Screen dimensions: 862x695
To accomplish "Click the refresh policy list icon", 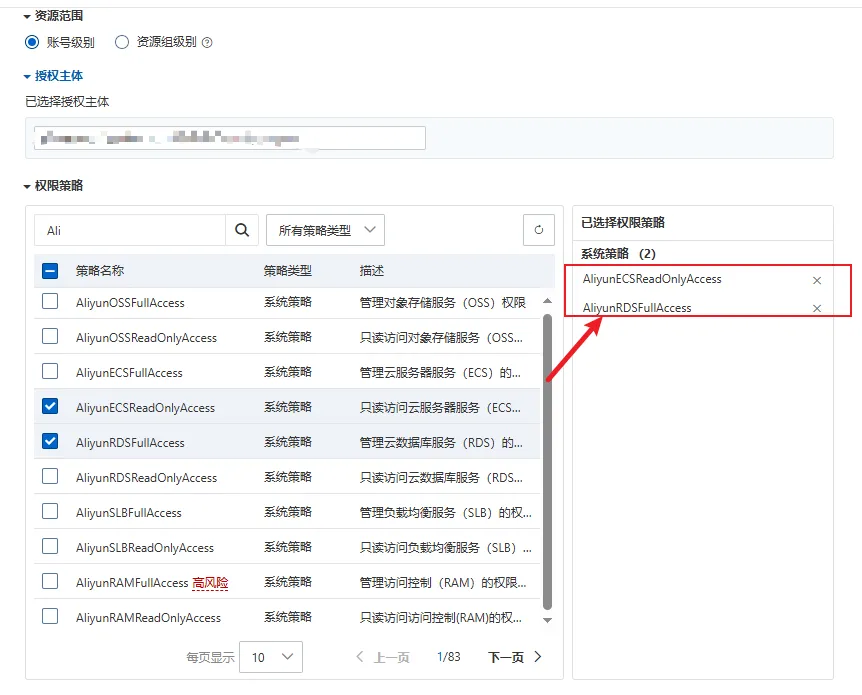I will coord(539,230).
